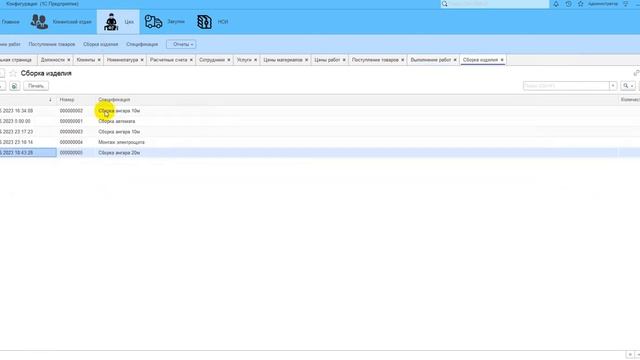
Task: Select the Сборка автомата specification cell
Action: [x=117, y=121]
